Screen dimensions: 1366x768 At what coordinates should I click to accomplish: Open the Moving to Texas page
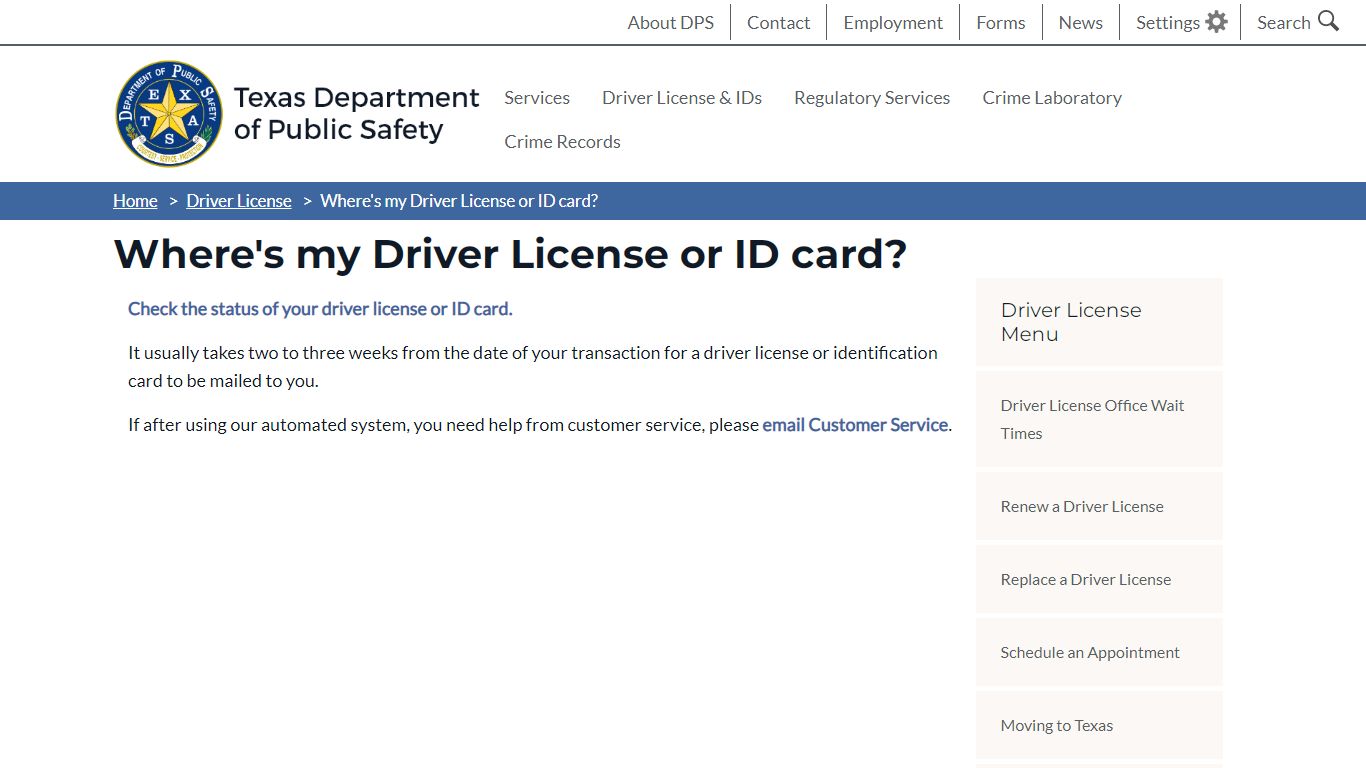point(1099,725)
